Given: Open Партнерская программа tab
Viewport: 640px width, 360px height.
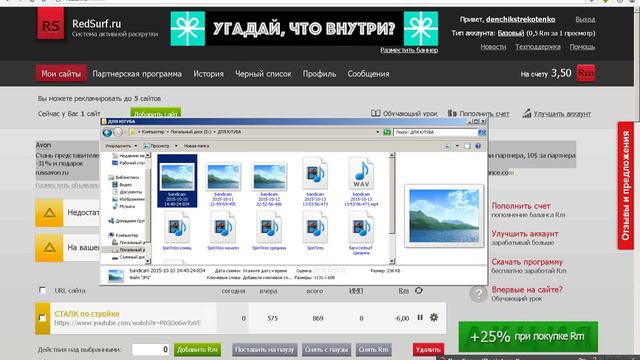Looking at the screenshot, I should coord(137,74).
